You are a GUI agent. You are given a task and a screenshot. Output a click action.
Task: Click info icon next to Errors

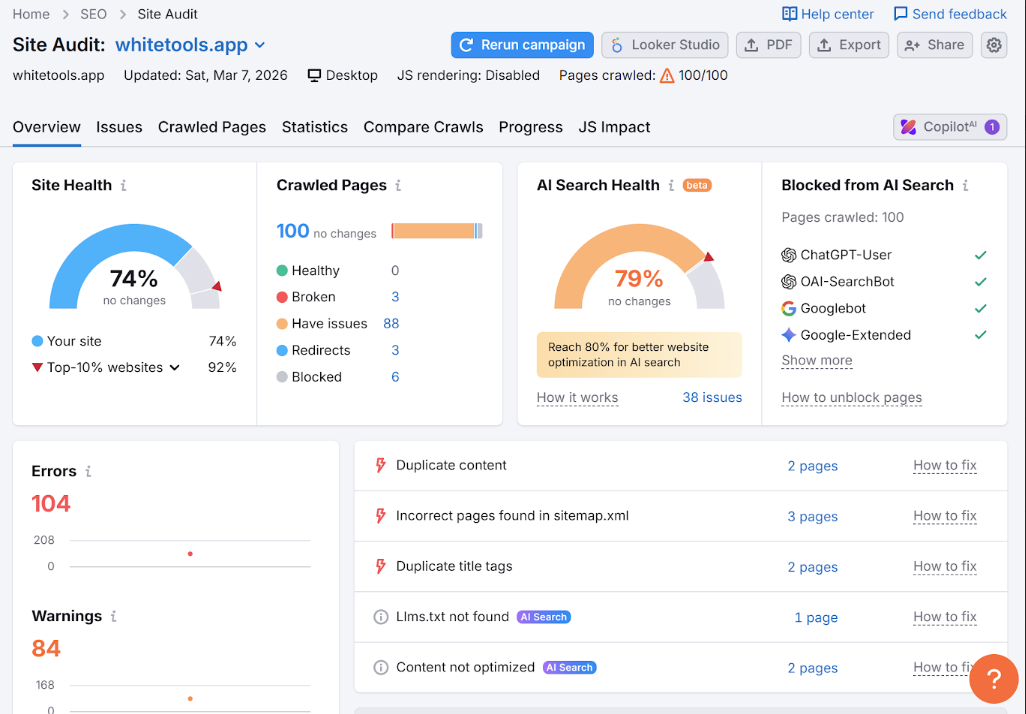click(x=88, y=472)
